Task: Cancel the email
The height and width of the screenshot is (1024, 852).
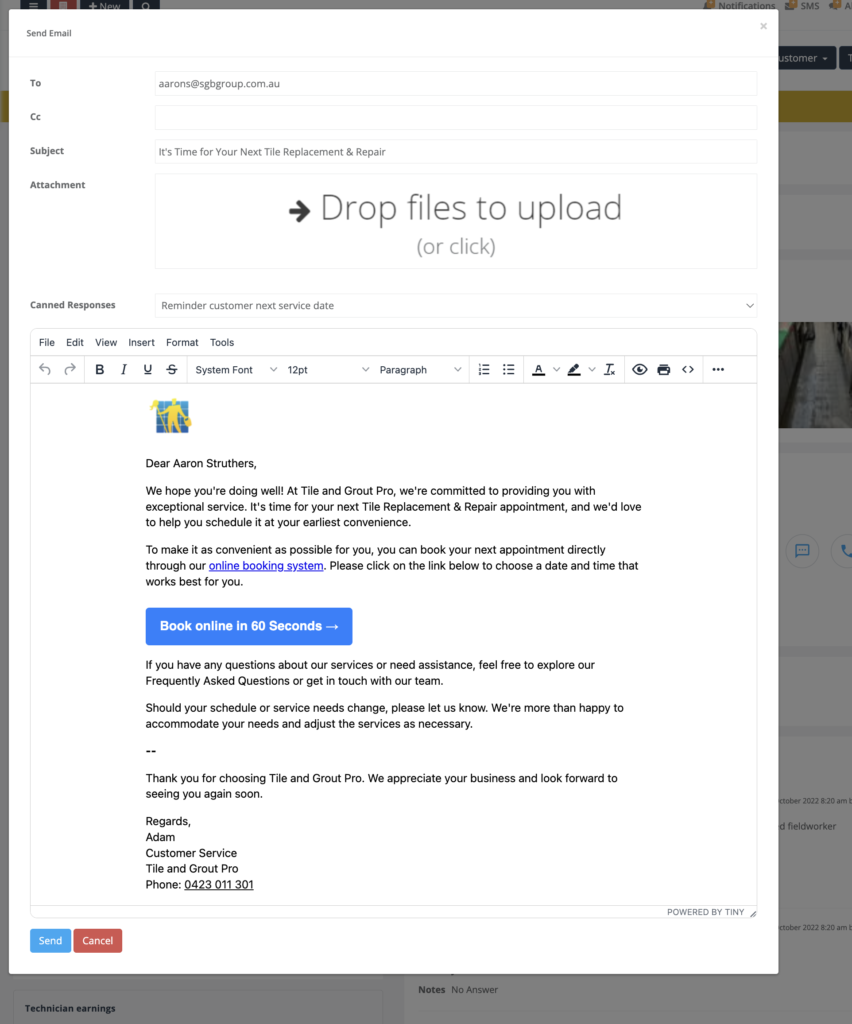Action: coord(97,940)
